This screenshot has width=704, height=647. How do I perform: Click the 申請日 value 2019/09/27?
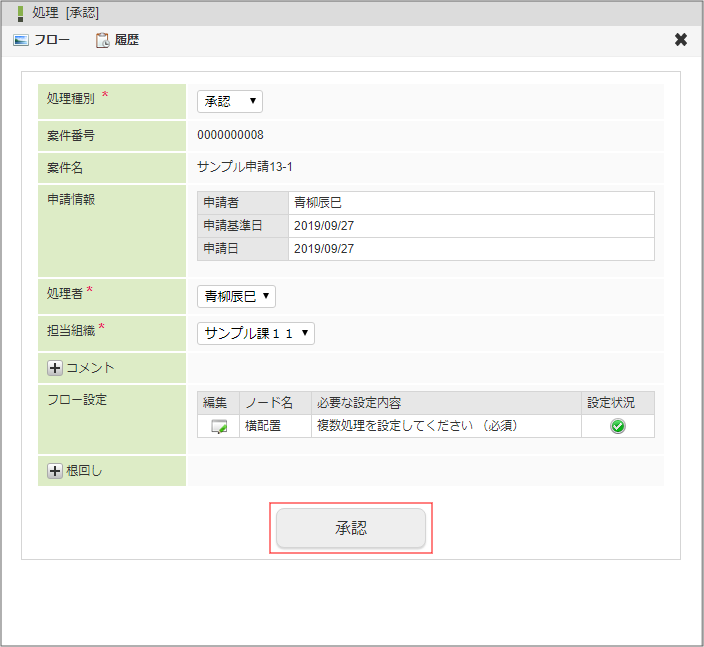click(324, 249)
